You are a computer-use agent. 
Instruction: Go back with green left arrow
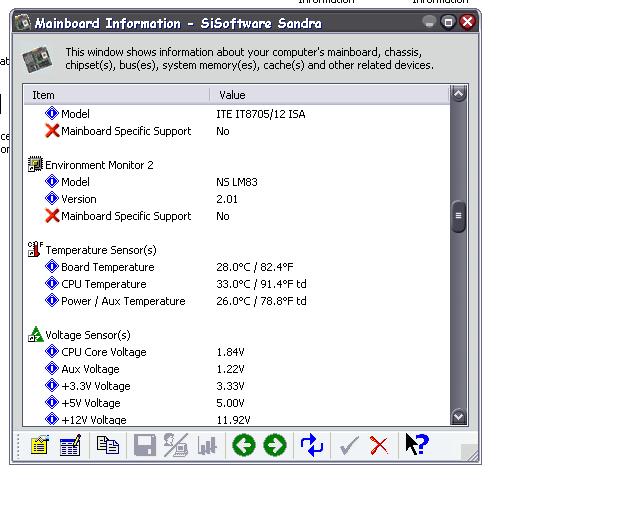[244, 445]
